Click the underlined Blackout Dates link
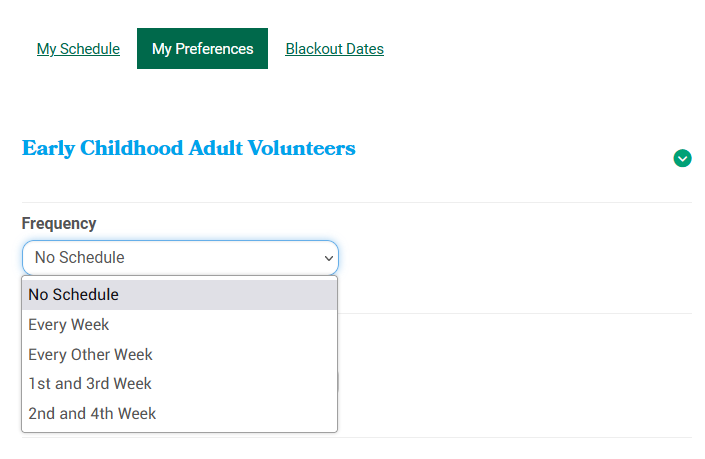The image size is (705, 459). point(334,49)
